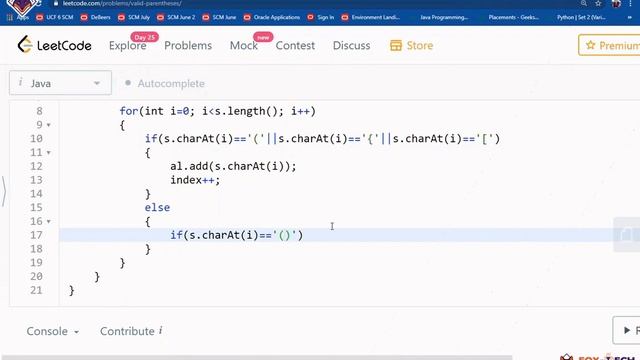
Task: Open the Environment Landing bookmark
Action: click(371, 18)
